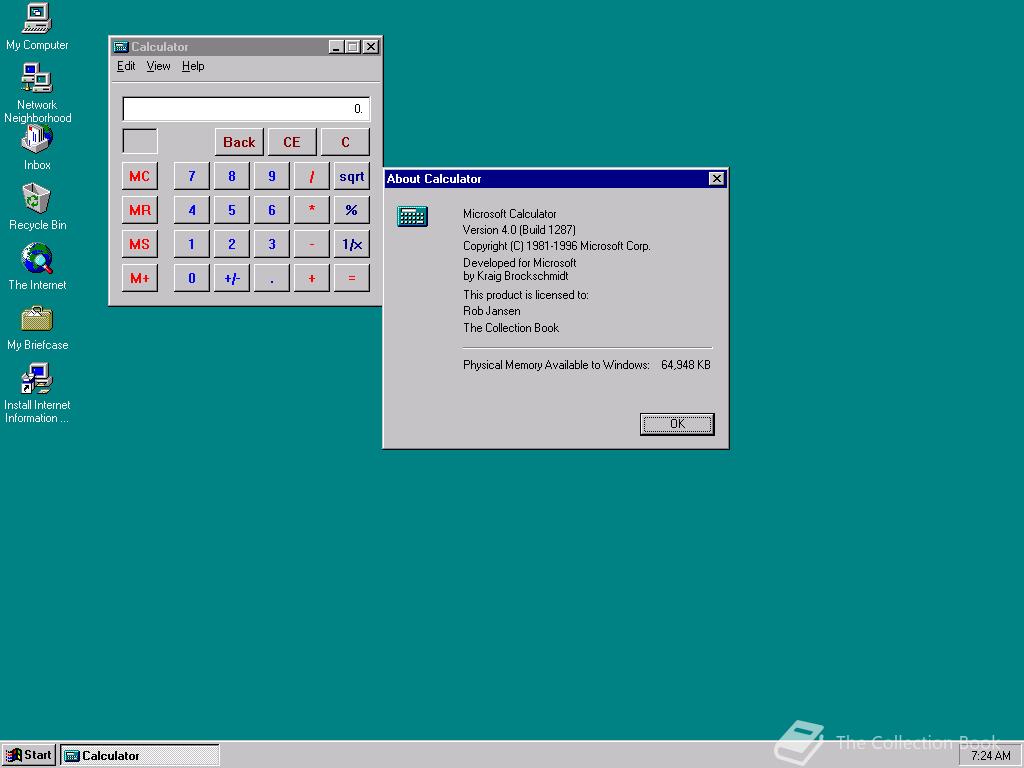
Task: Click the memory indicator box
Action: tap(140, 142)
